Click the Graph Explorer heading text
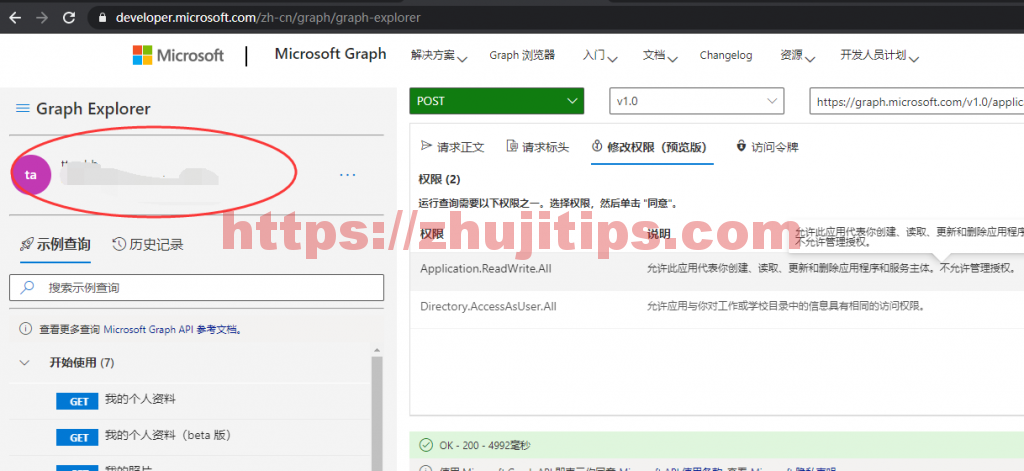Image resolution: width=1024 pixels, height=471 pixels. click(x=93, y=108)
